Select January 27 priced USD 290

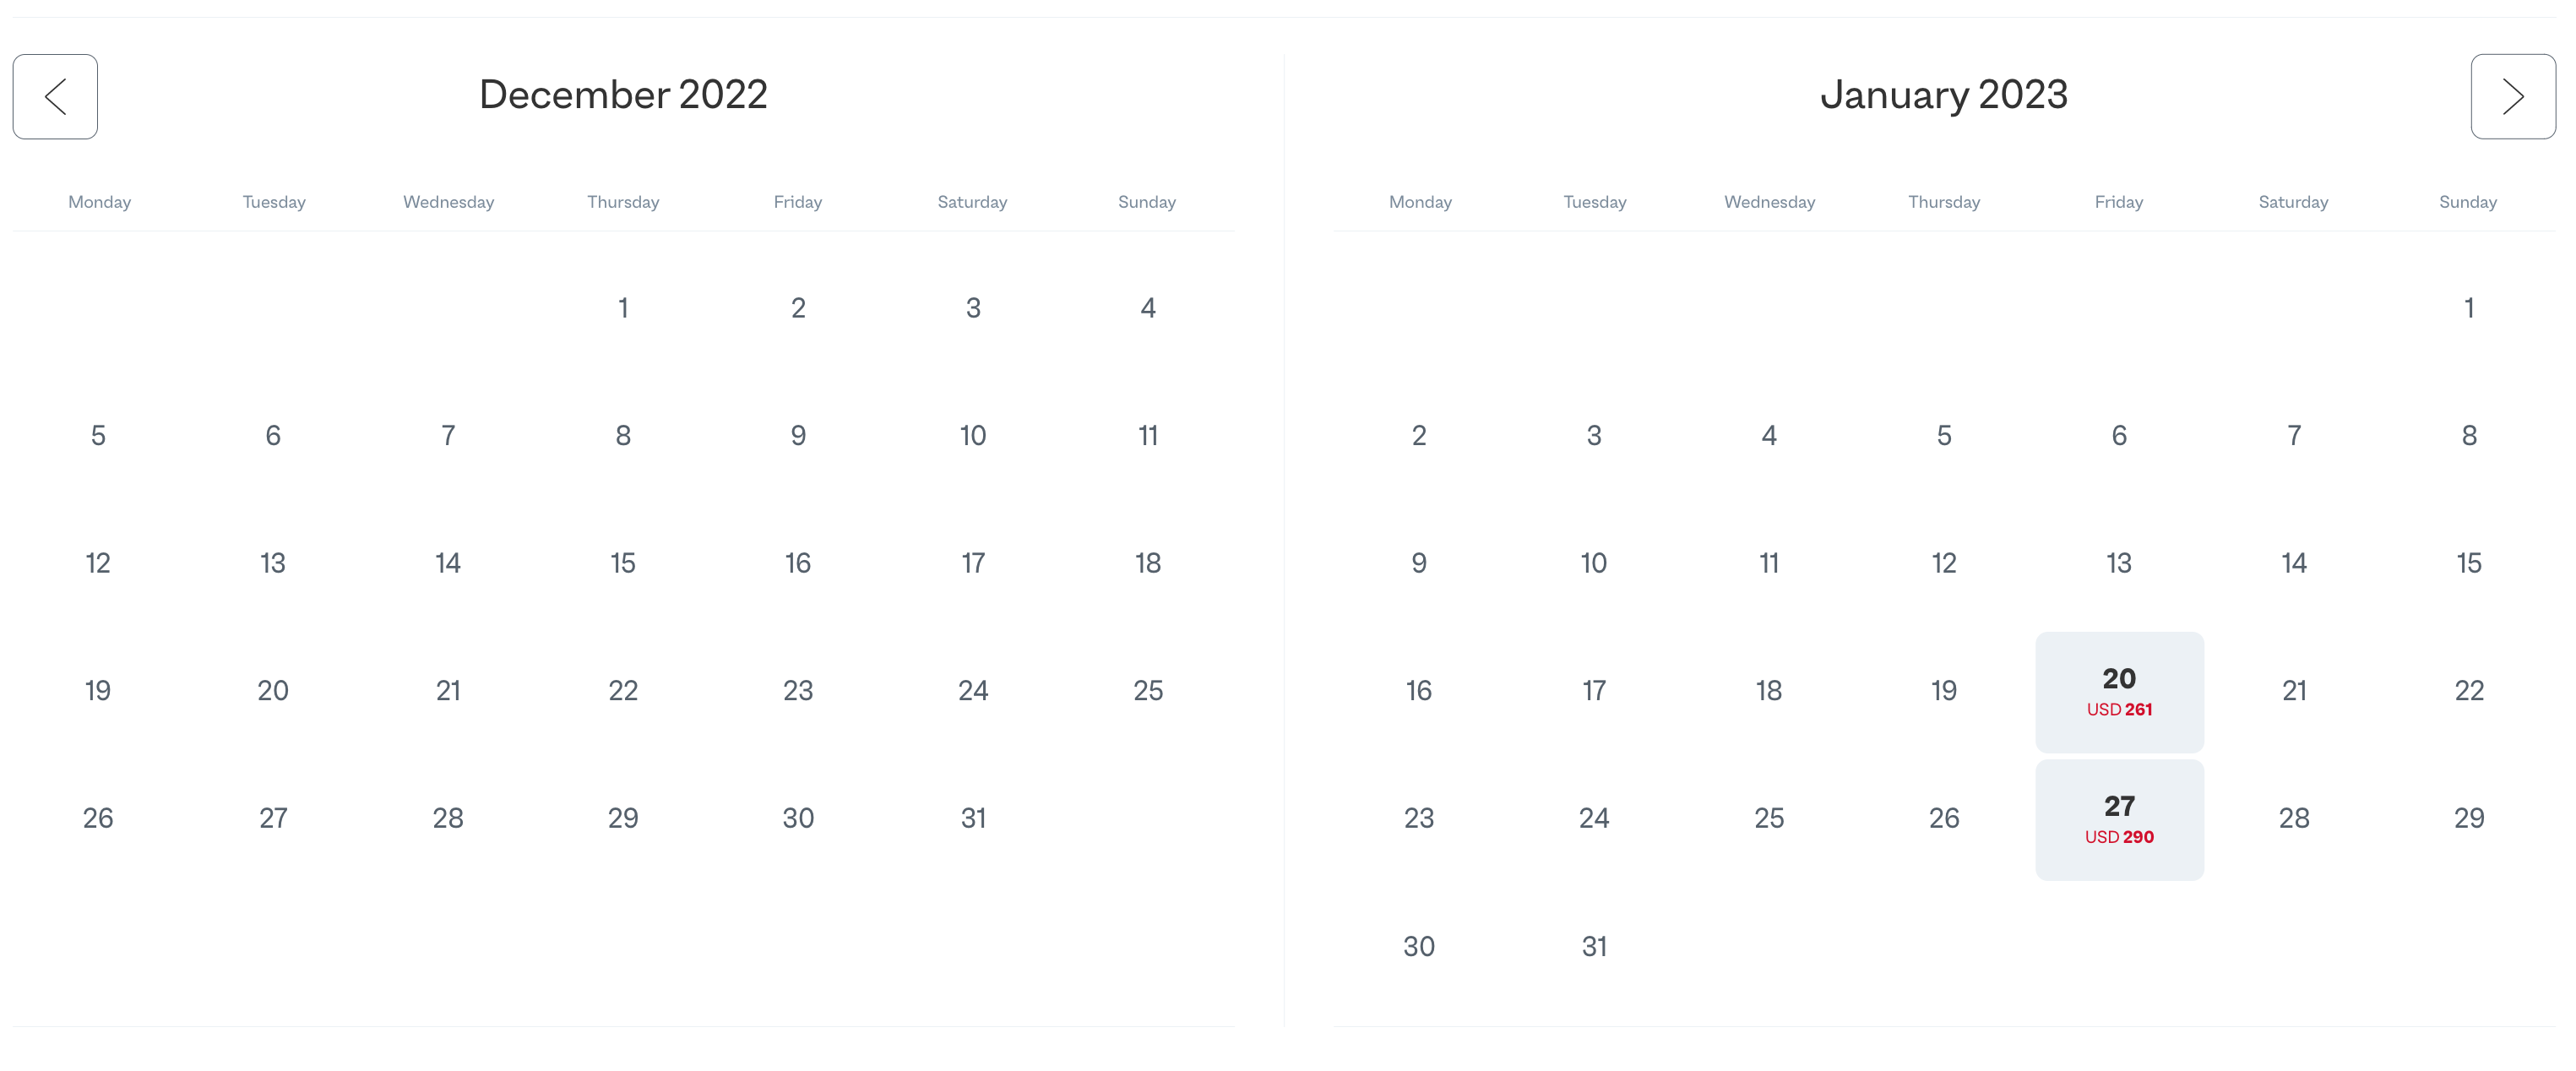point(2119,819)
